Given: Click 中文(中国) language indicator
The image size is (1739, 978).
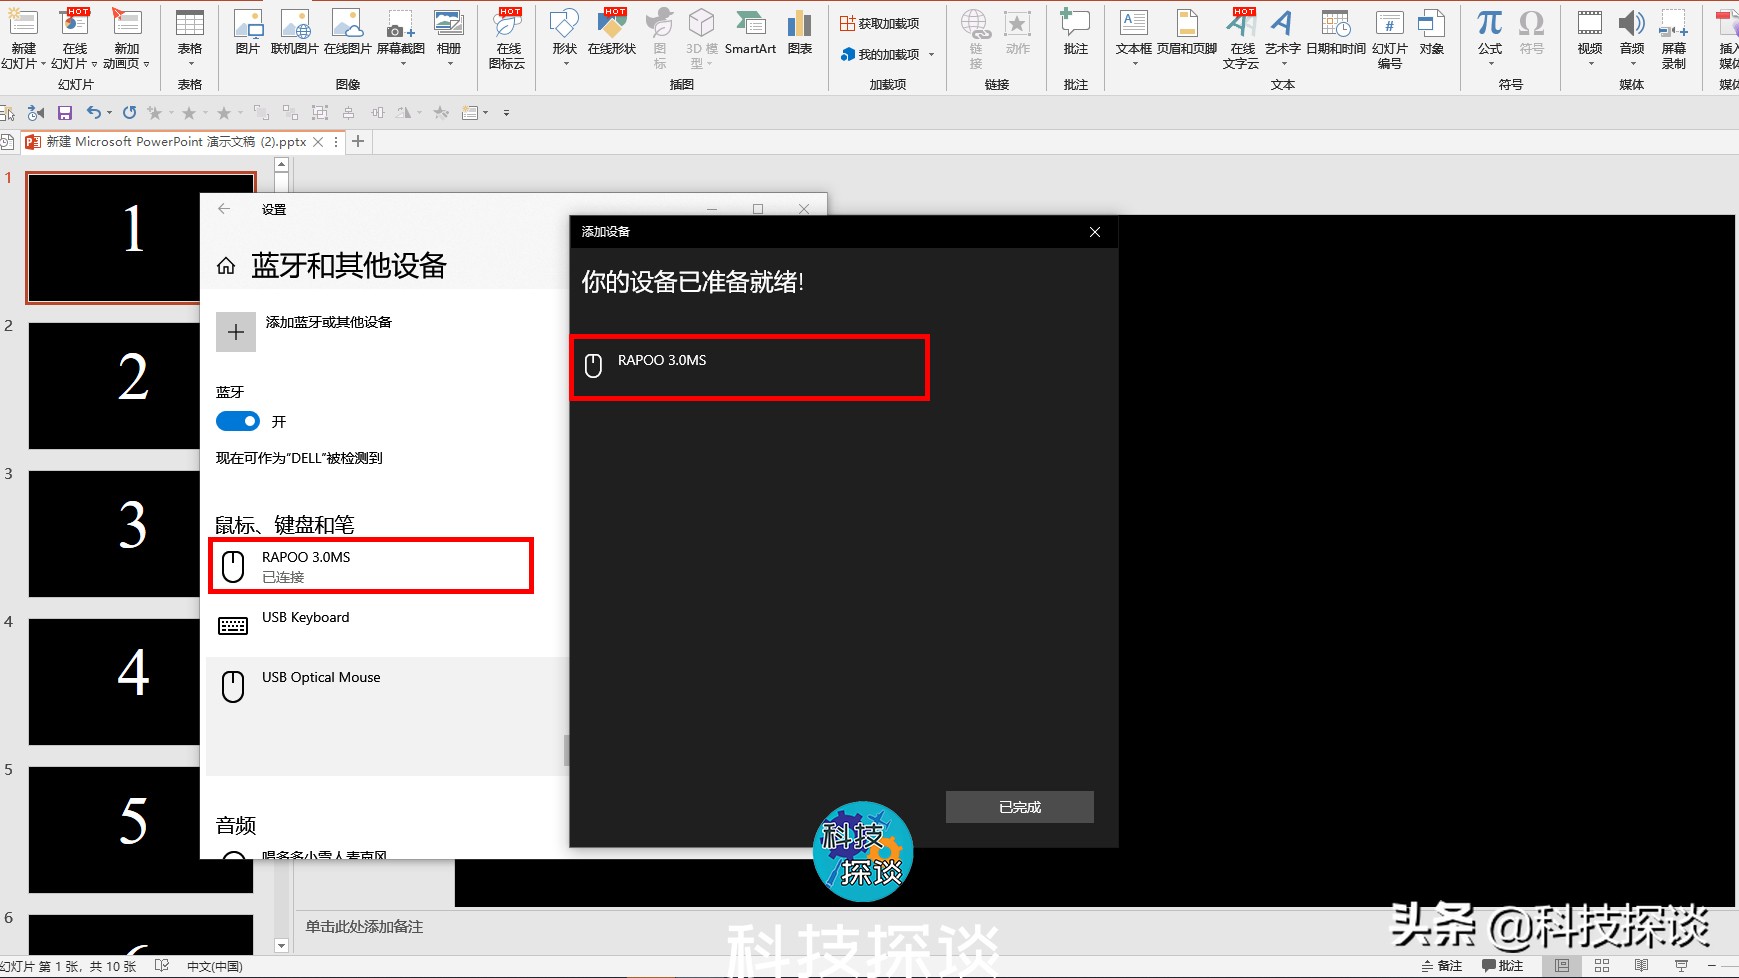Looking at the screenshot, I should 215,967.
